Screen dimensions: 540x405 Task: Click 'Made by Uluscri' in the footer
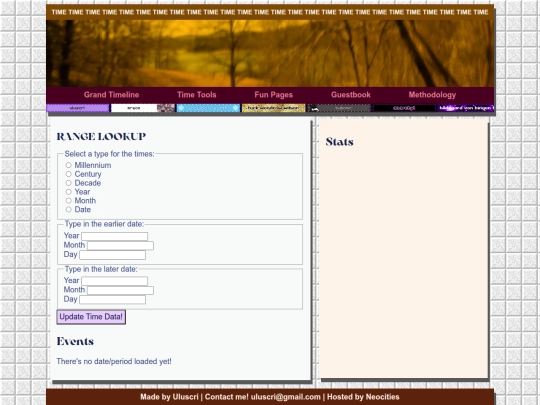point(169,397)
